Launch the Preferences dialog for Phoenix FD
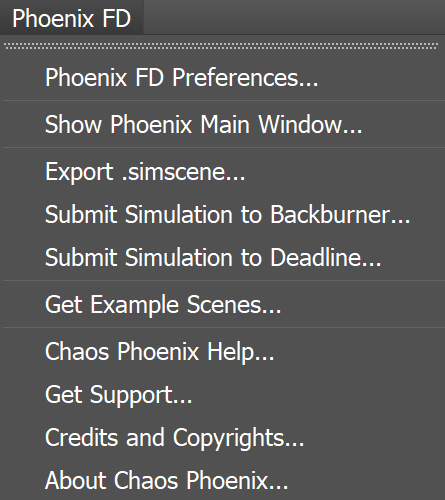 click(224, 77)
